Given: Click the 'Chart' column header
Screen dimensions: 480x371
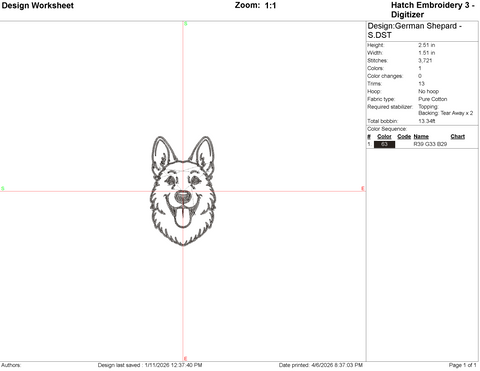Looking at the screenshot, I should 458,137.
